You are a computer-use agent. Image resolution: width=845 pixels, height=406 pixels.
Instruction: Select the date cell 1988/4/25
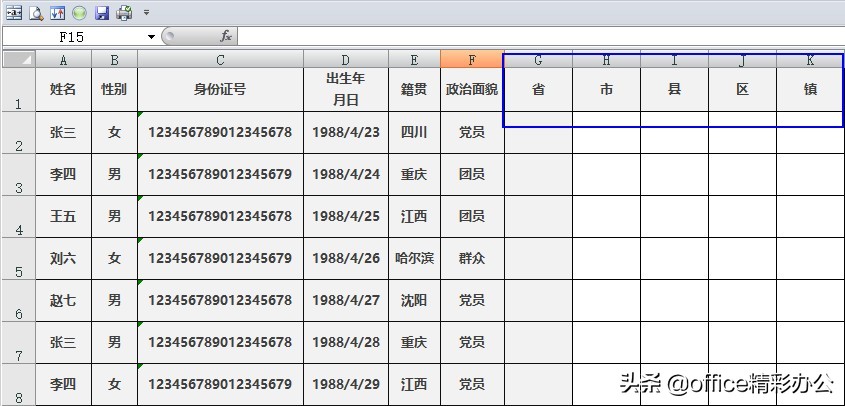[x=345, y=217]
